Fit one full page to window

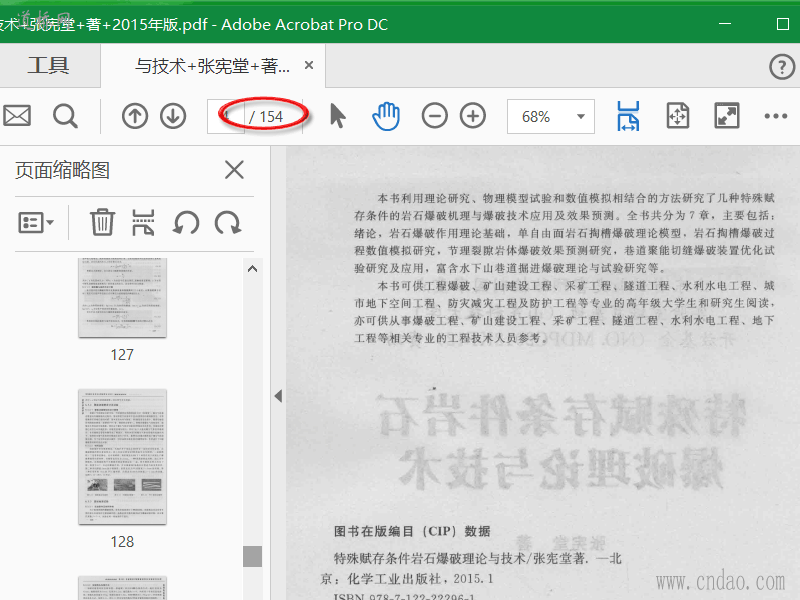[678, 116]
